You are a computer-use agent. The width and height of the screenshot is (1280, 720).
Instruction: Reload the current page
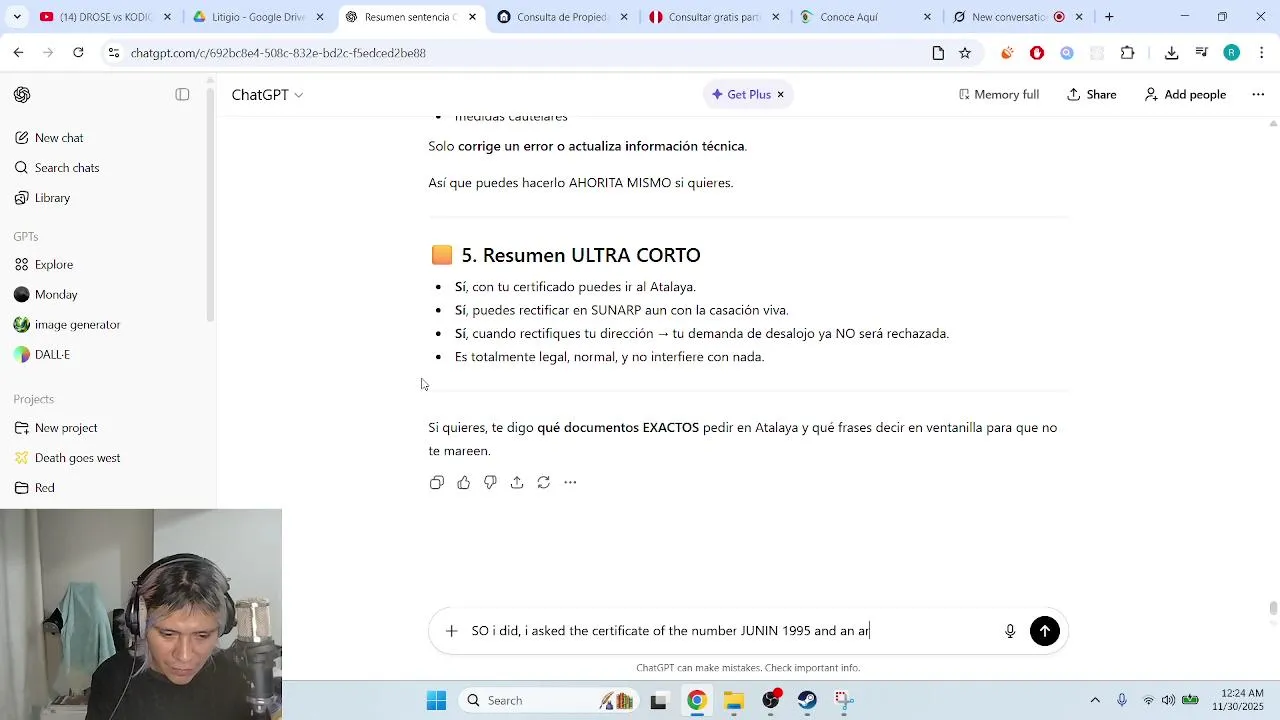pyautogui.click(x=78, y=53)
